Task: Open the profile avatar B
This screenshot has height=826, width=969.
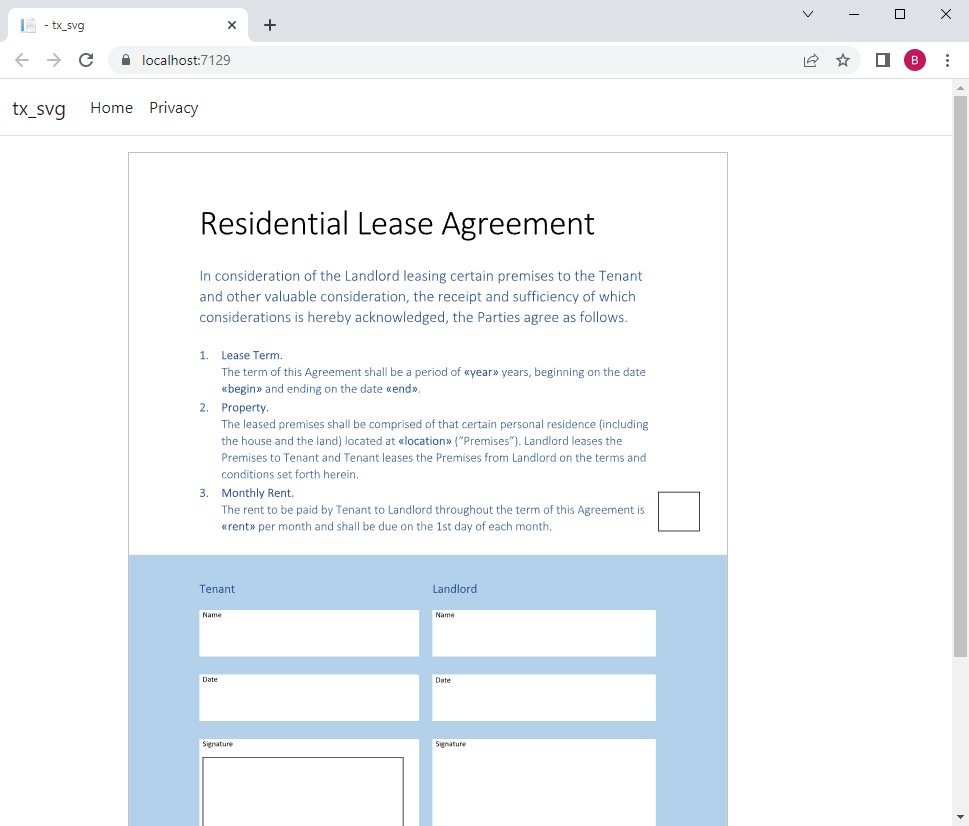Action: pyautogui.click(x=915, y=60)
